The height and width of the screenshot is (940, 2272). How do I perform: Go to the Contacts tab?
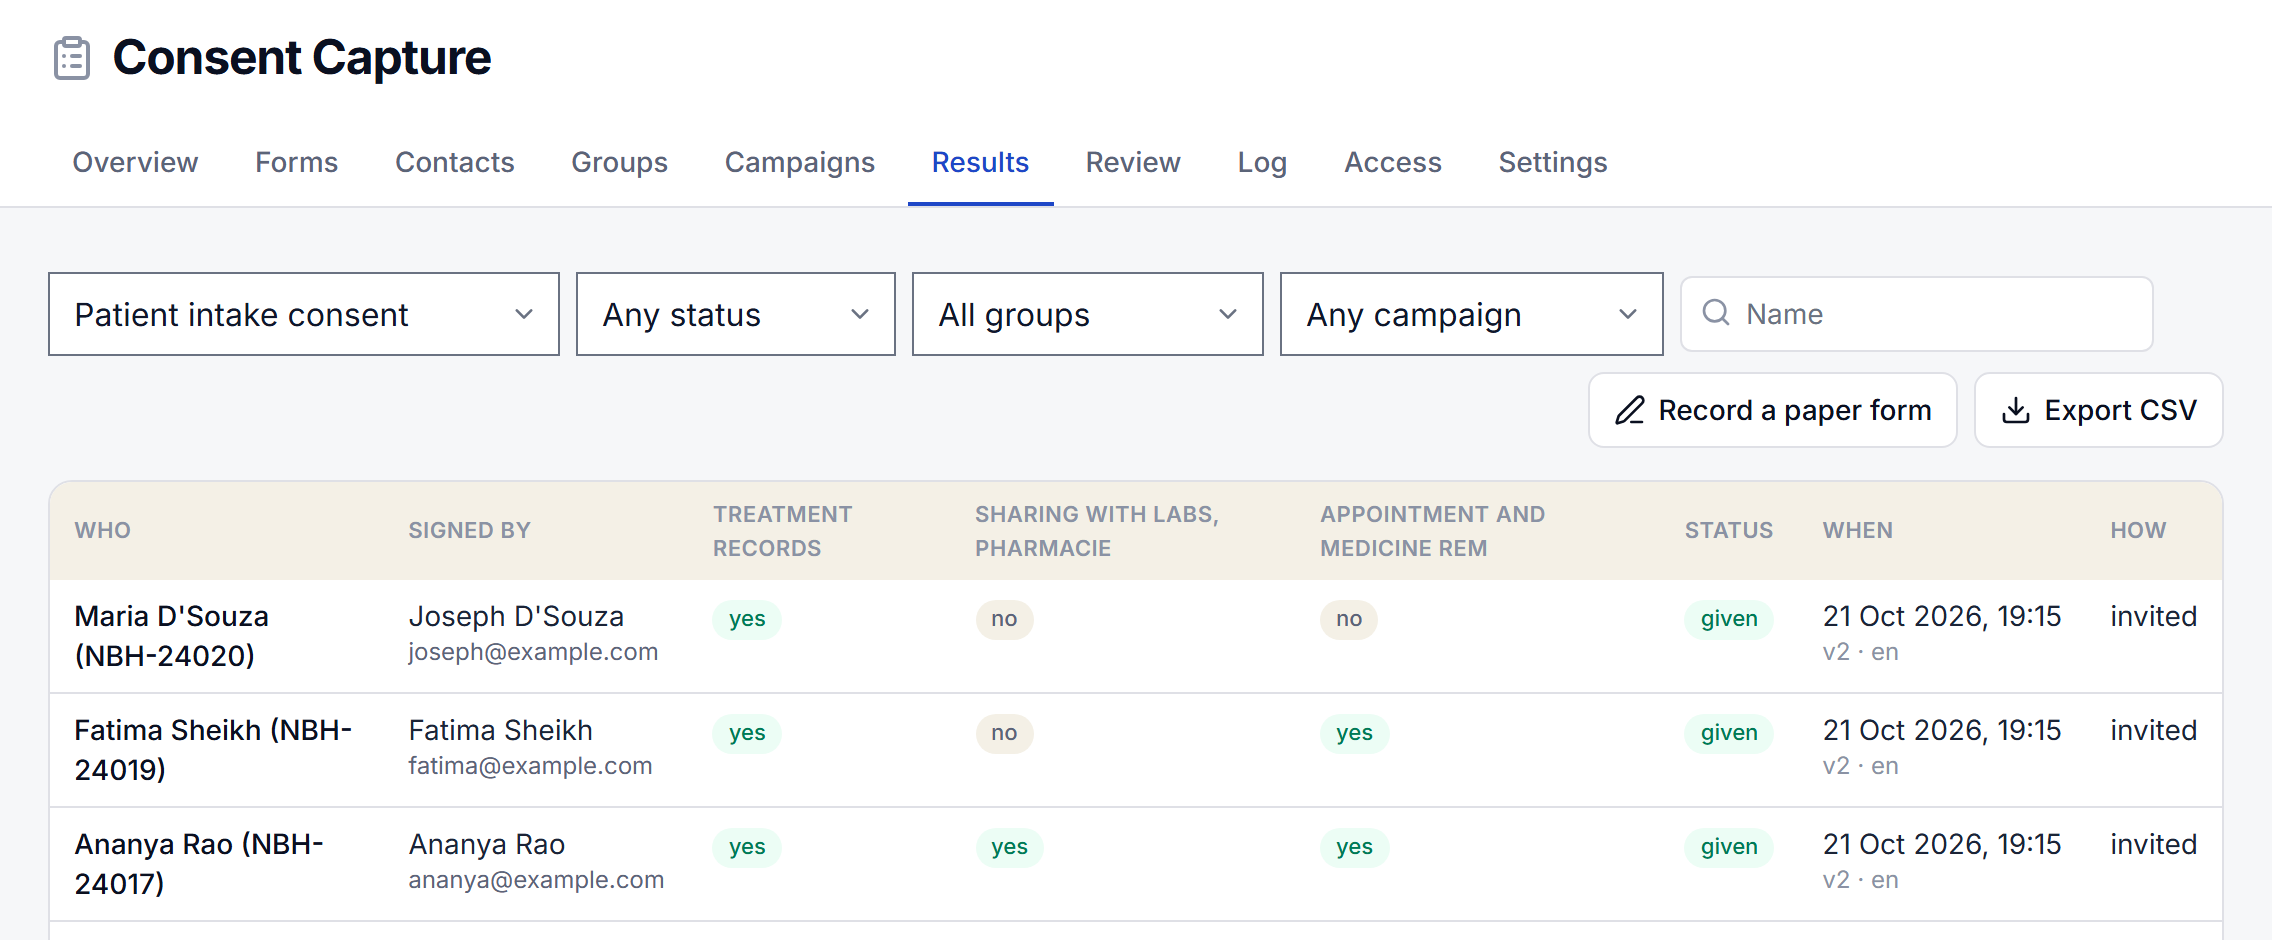point(455,162)
